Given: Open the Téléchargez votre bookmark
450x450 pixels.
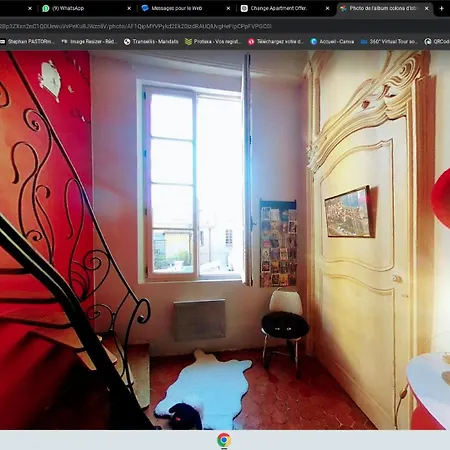Looking at the screenshot, I should click(x=276, y=42).
